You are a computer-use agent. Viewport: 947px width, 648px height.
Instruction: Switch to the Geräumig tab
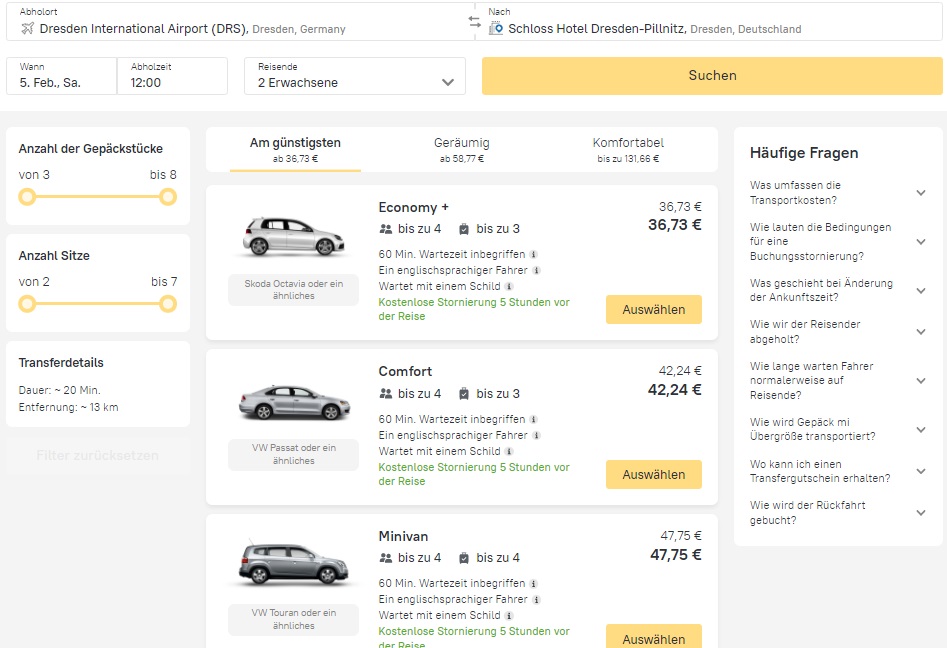point(461,149)
